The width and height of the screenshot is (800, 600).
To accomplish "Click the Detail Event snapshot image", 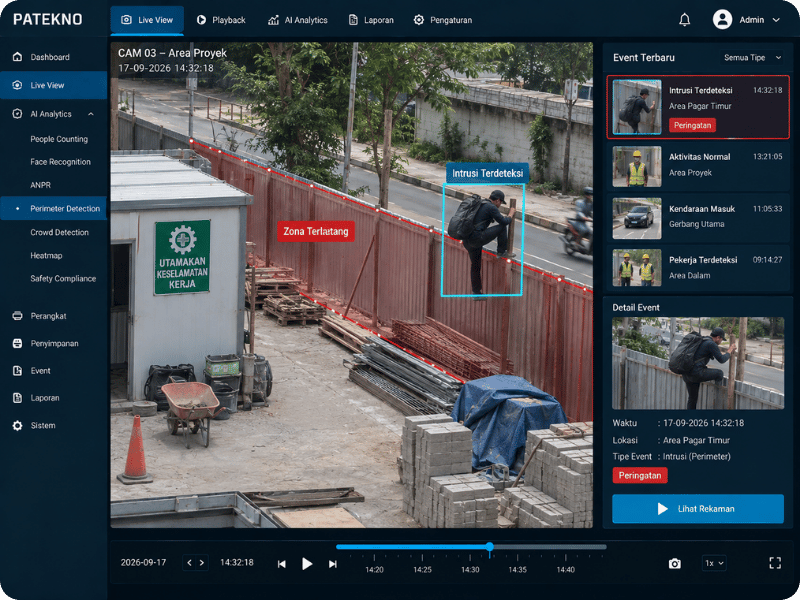I will (698, 363).
